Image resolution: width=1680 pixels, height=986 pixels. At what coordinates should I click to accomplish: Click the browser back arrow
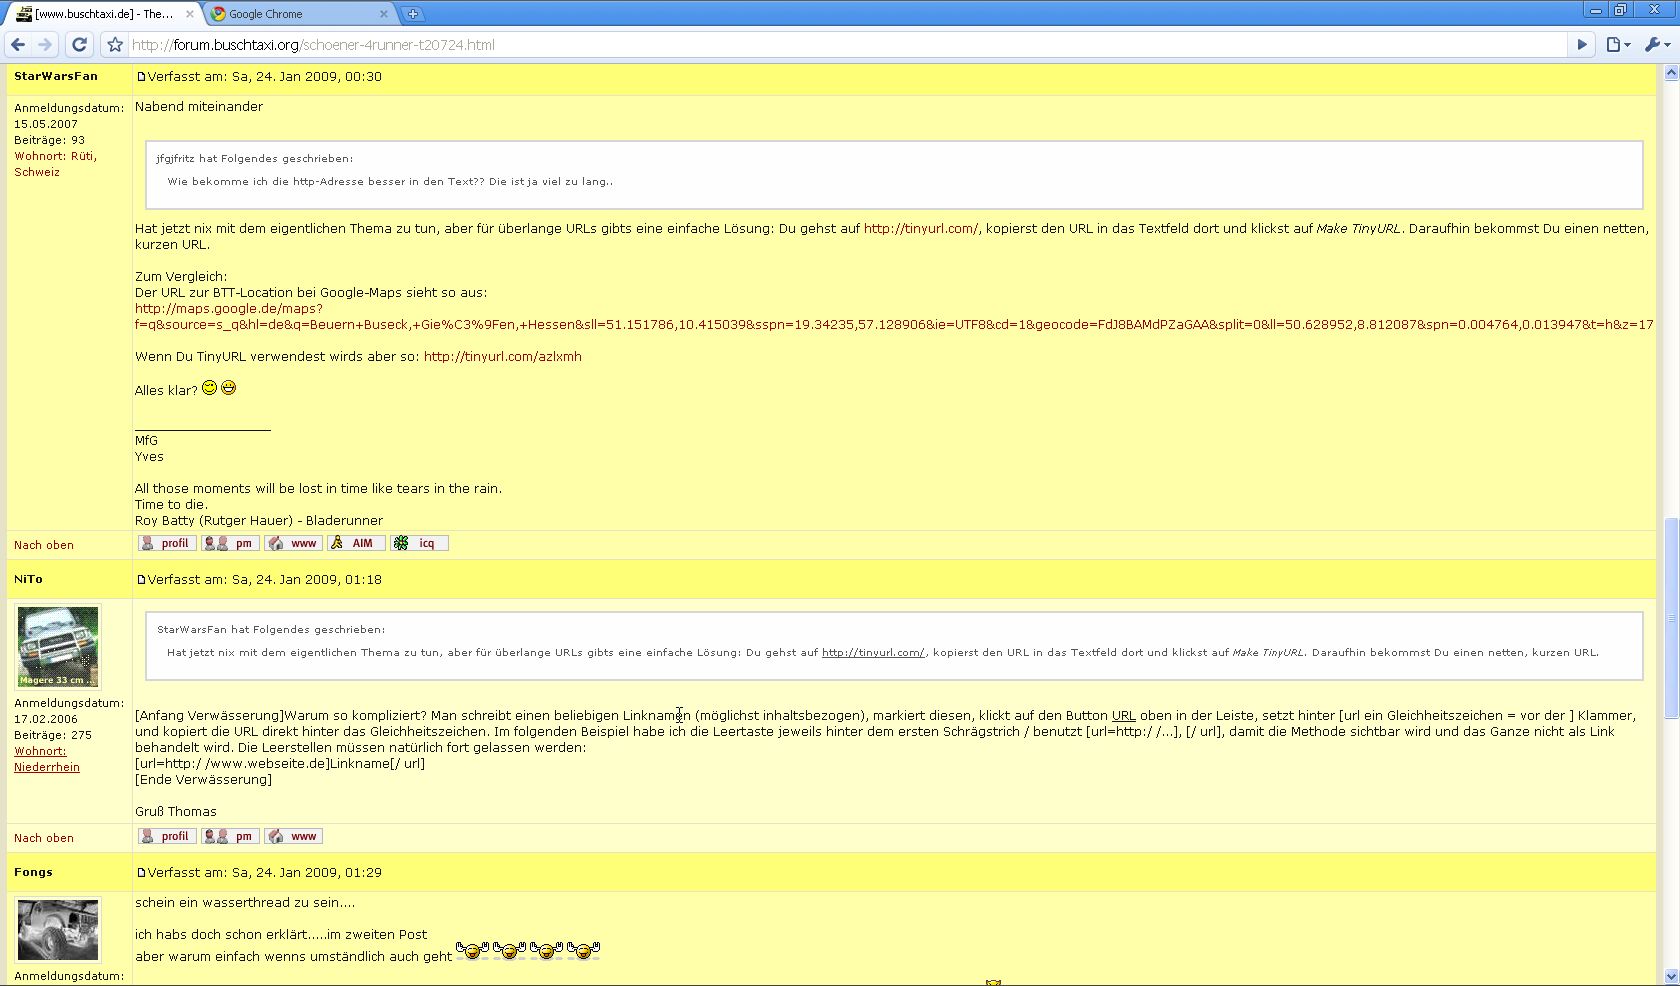pyautogui.click(x=18, y=44)
